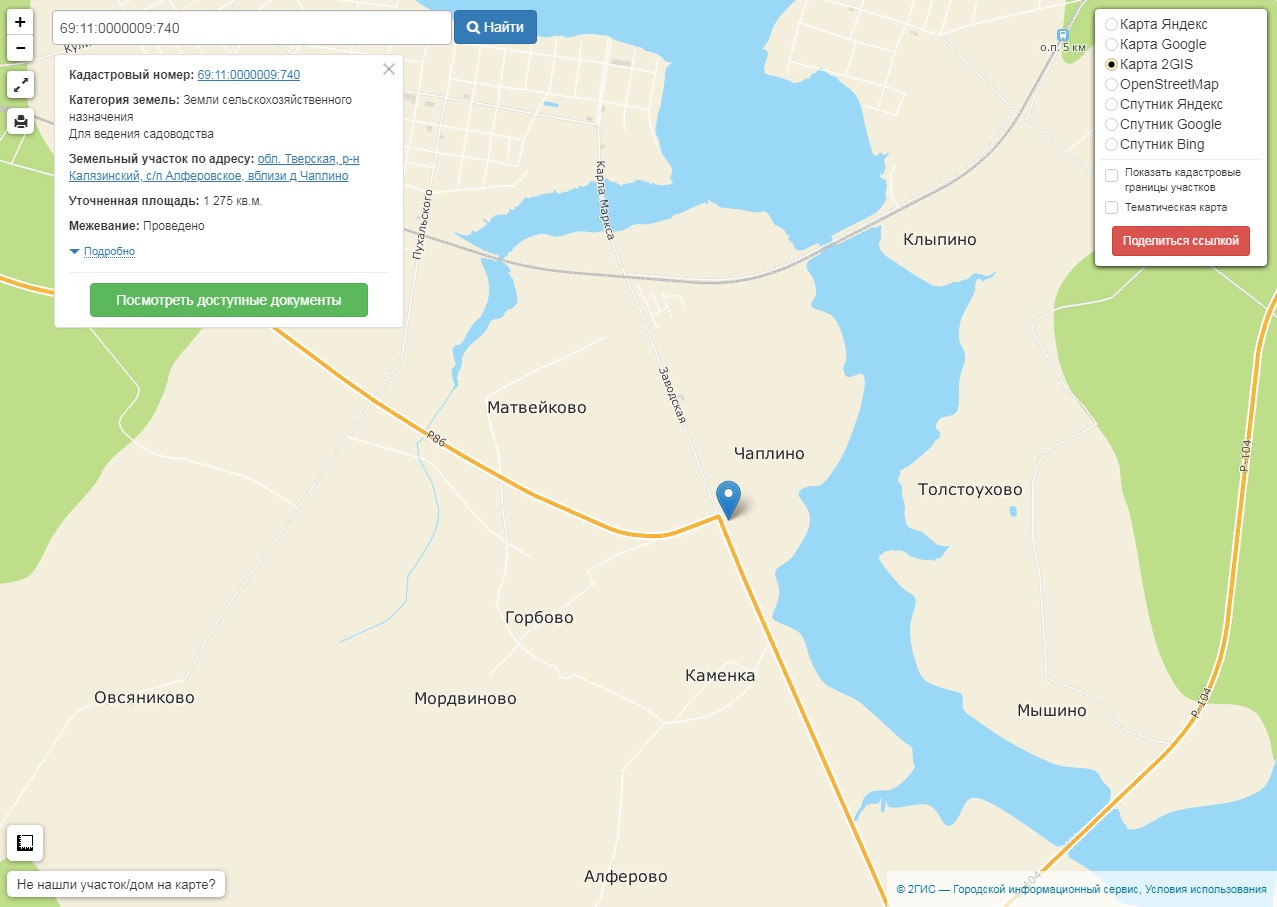
Task: Zoom out the map with minus button
Action: coord(20,48)
